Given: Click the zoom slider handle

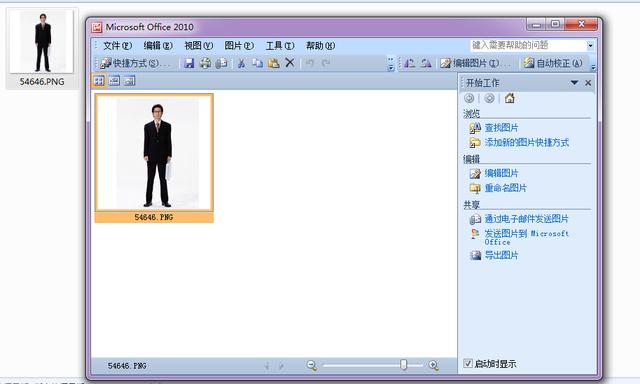Looking at the screenshot, I should tap(403, 364).
